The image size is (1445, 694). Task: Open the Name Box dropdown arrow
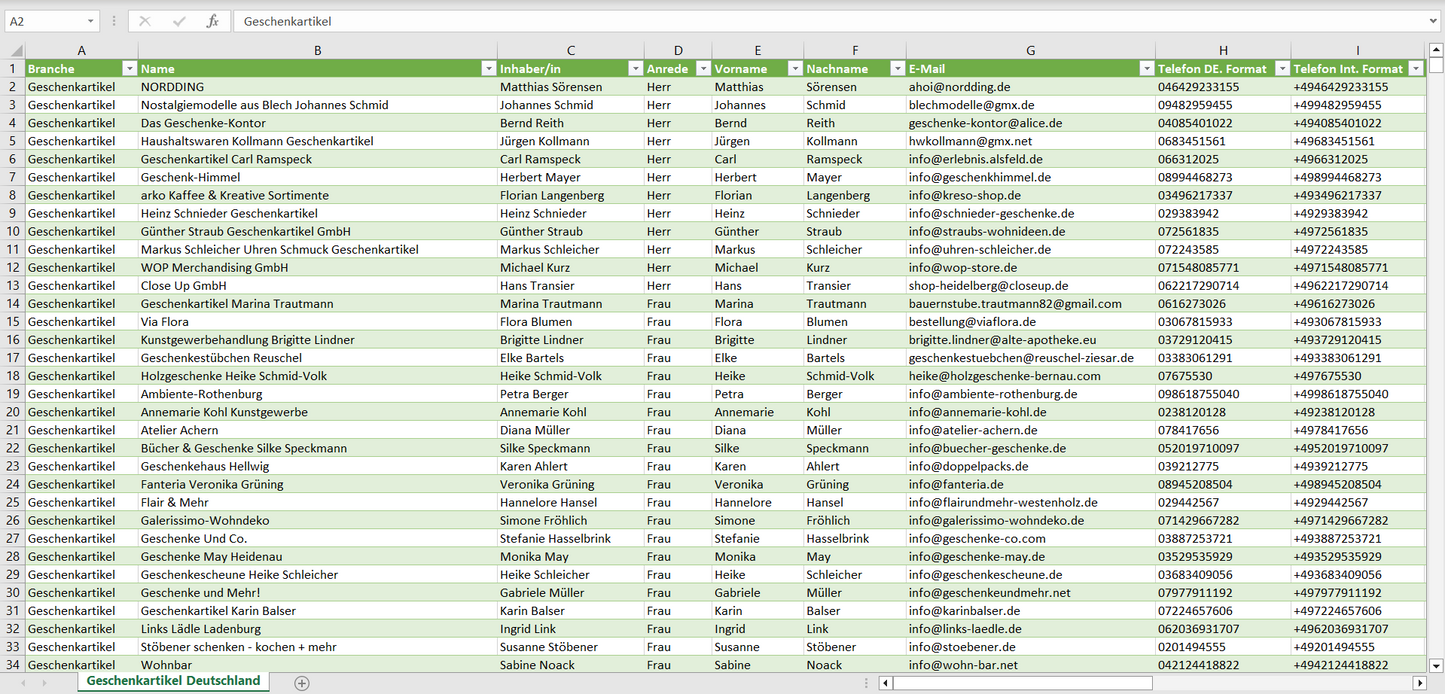91,21
